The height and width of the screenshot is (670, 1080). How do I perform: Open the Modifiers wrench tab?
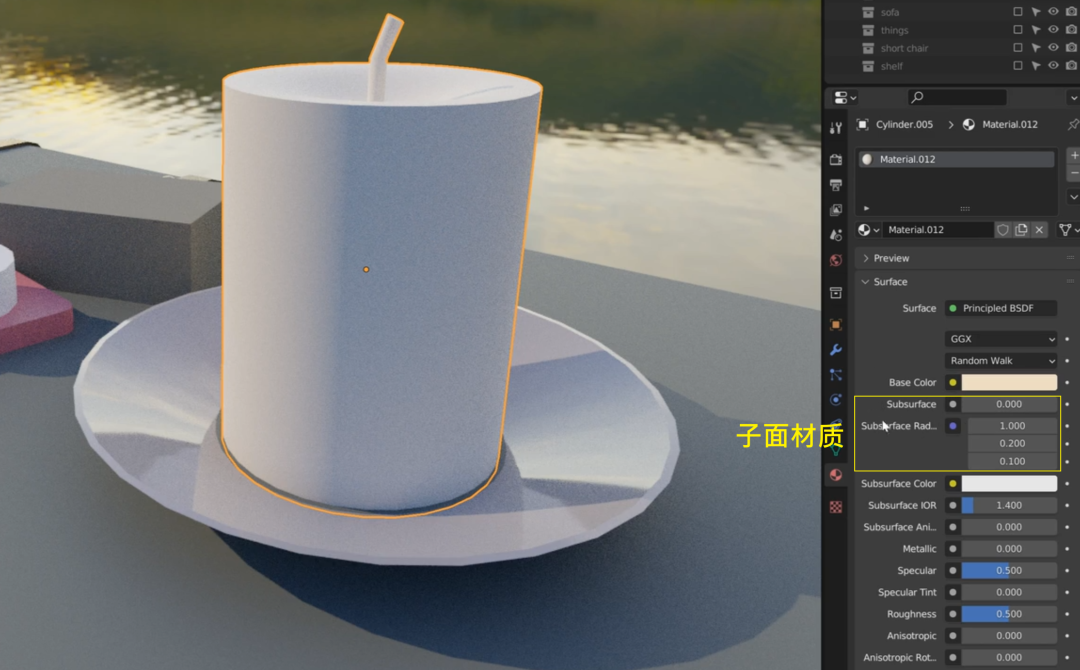click(x=835, y=350)
